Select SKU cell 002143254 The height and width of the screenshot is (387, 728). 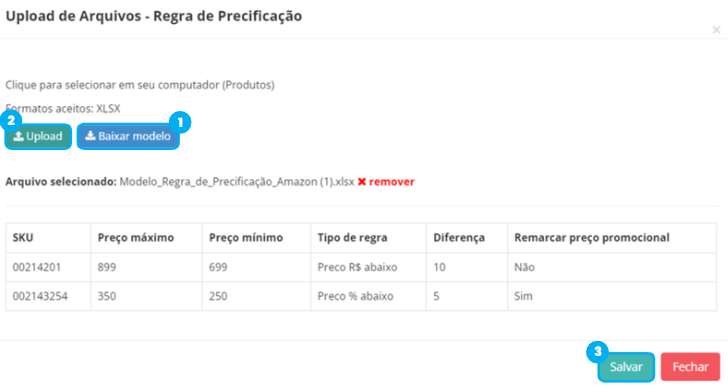(x=40, y=296)
